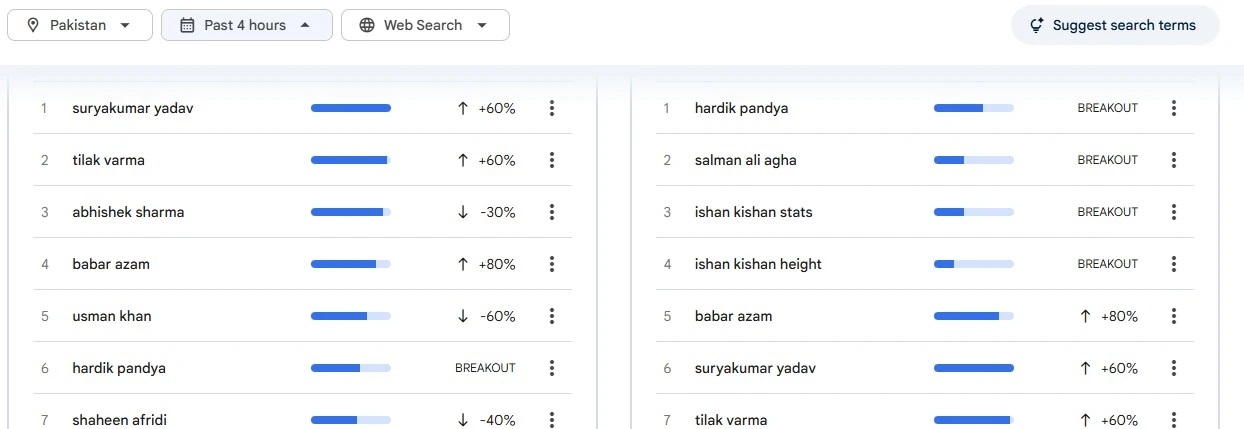Open more options for hardik pandya right row
This screenshot has height=429, width=1244.
[1173, 108]
